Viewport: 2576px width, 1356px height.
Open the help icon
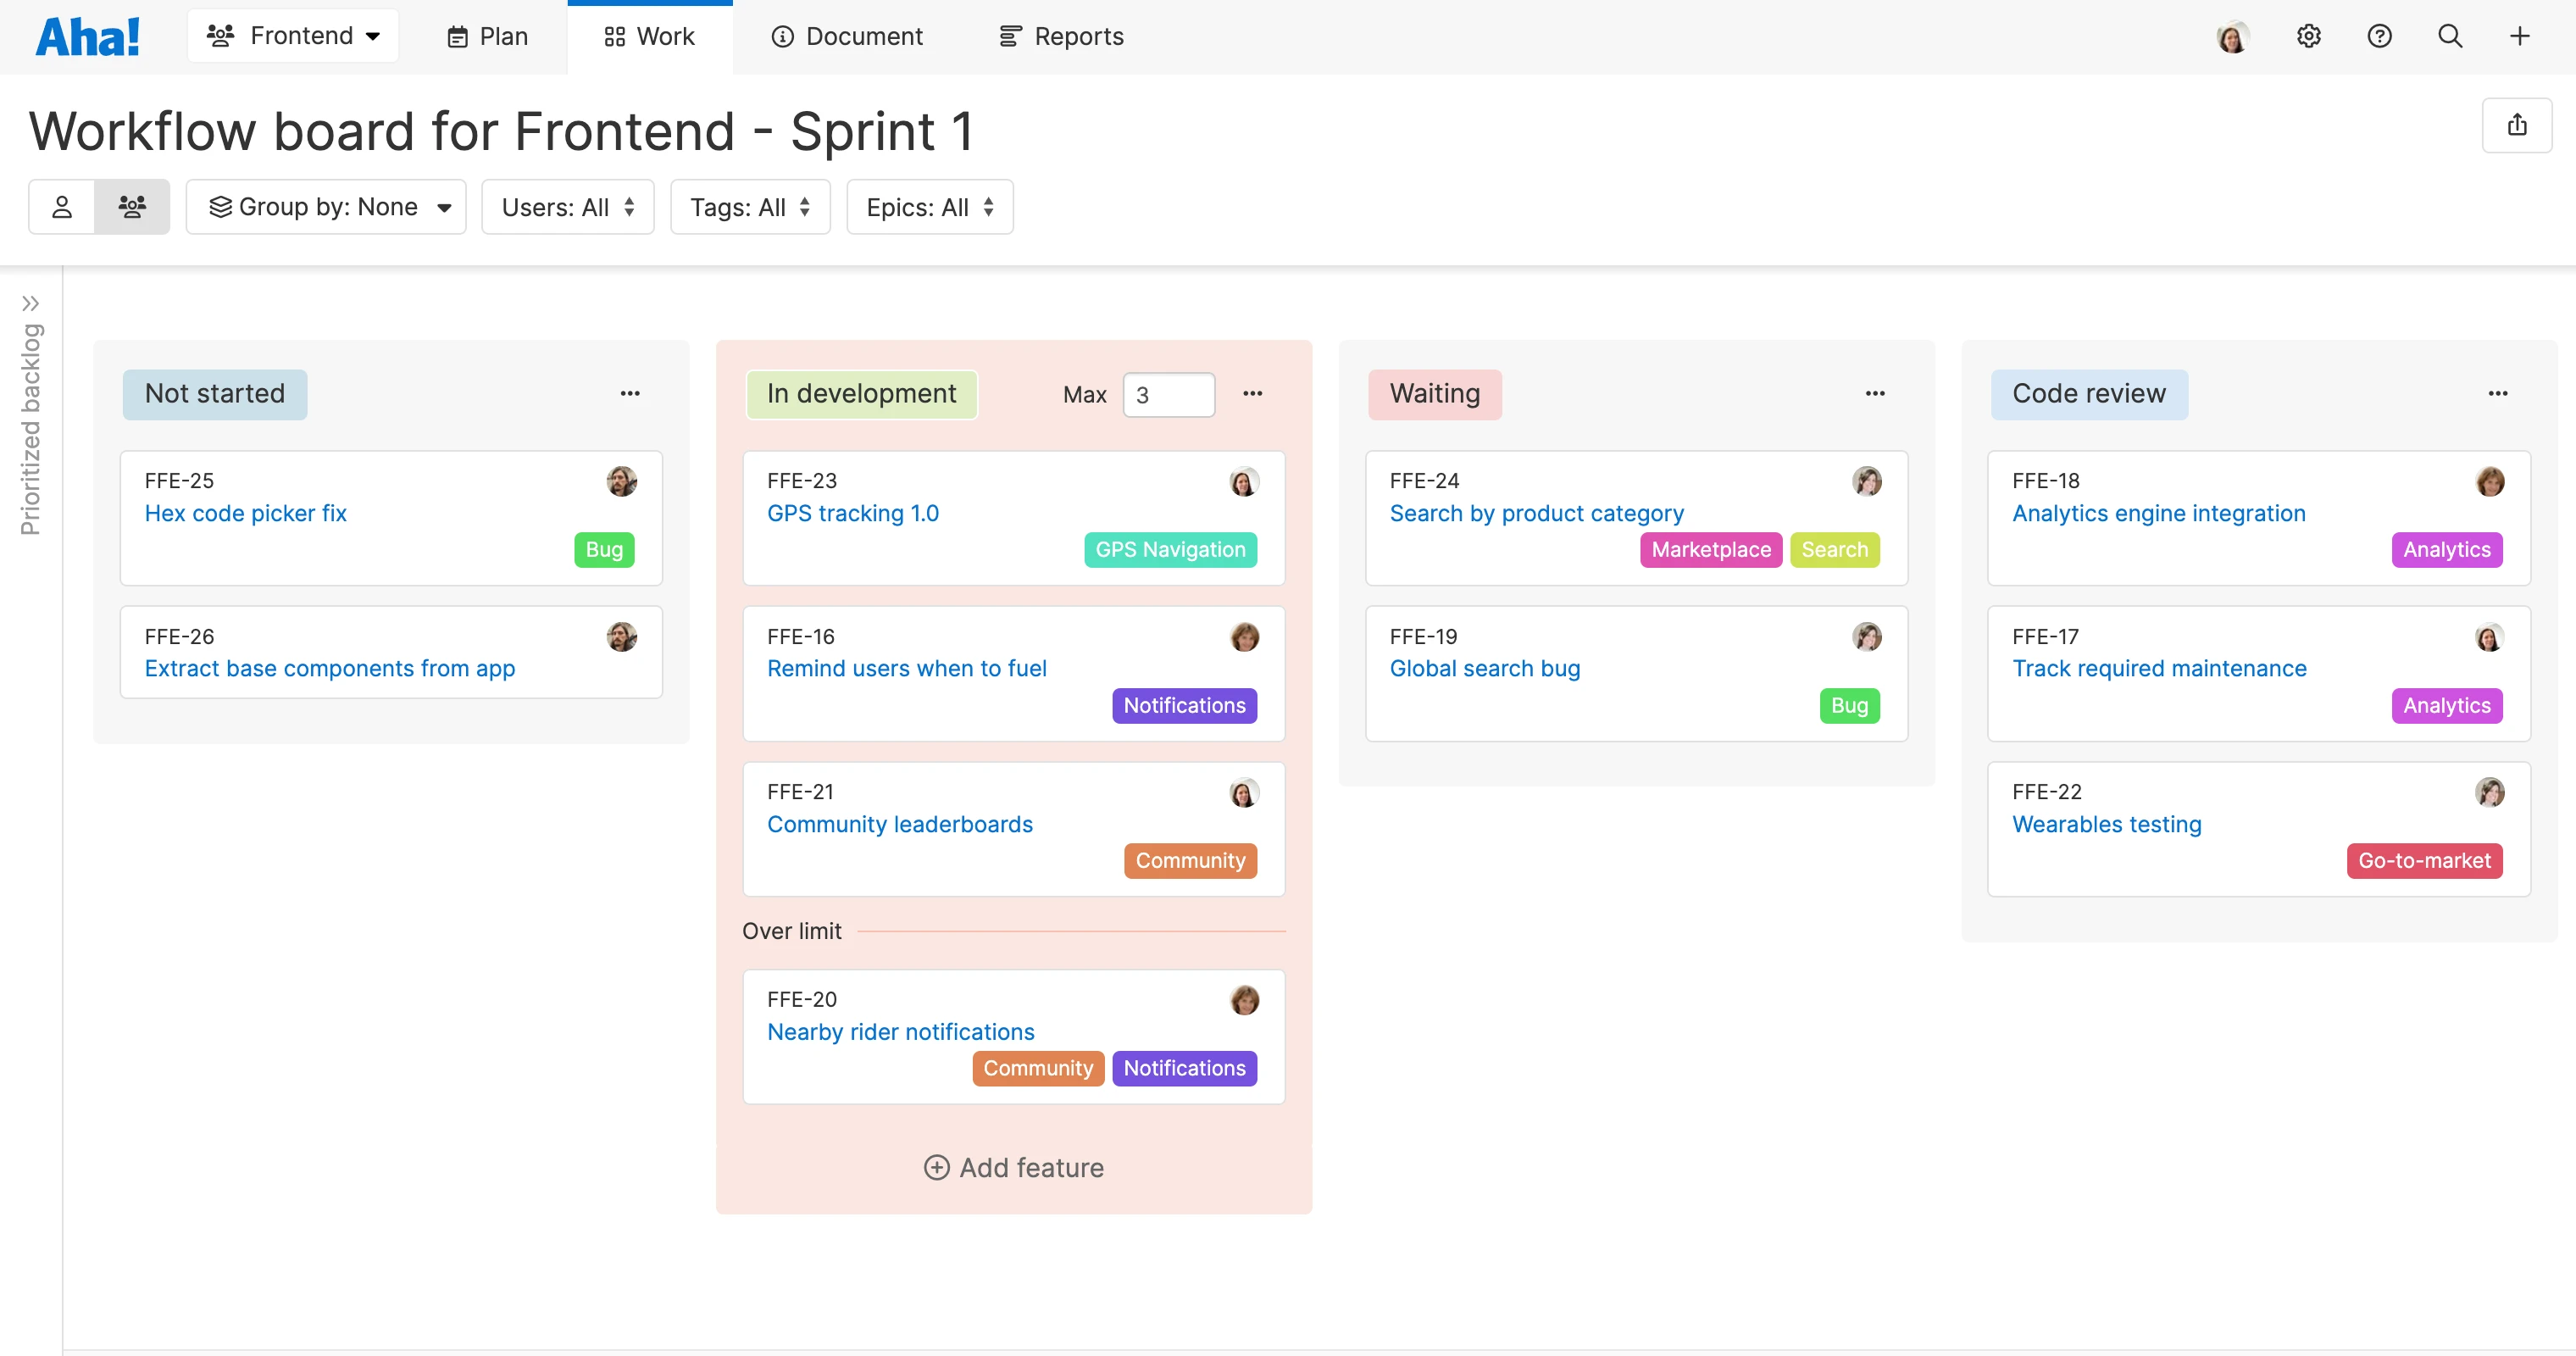(x=2379, y=36)
